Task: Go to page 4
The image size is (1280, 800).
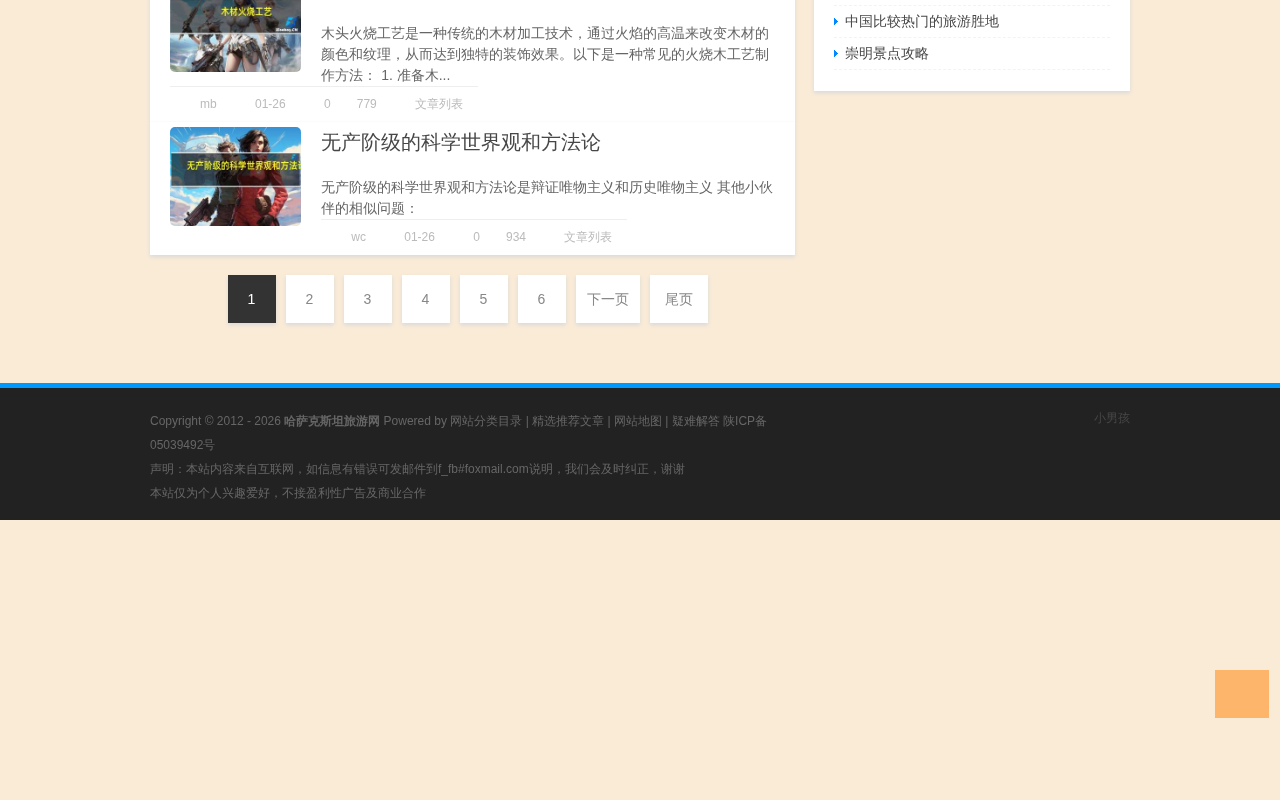Action: [426, 299]
